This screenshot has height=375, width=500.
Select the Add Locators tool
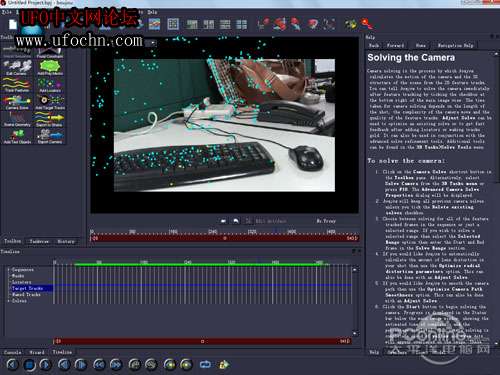[50, 84]
